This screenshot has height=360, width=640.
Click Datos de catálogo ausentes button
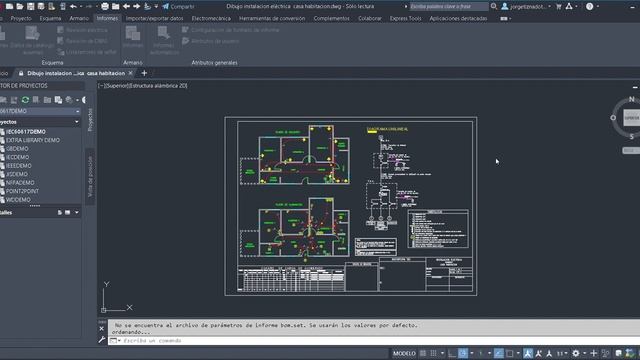[x=32, y=40]
